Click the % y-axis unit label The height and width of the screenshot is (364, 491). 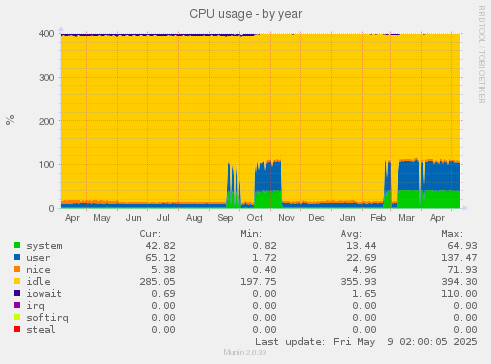[10, 120]
